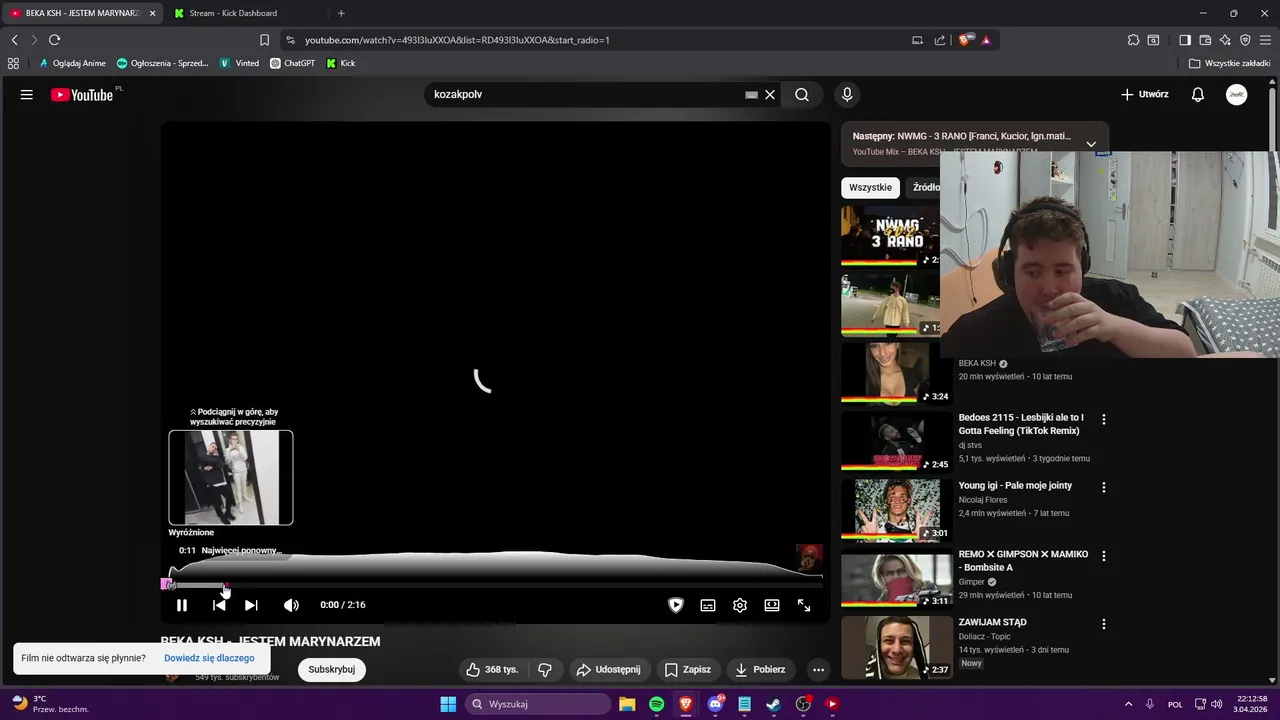Open the browser main menu
Image resolution: width=1280 pixels, height=720 pixels.
click(1266, 40)
